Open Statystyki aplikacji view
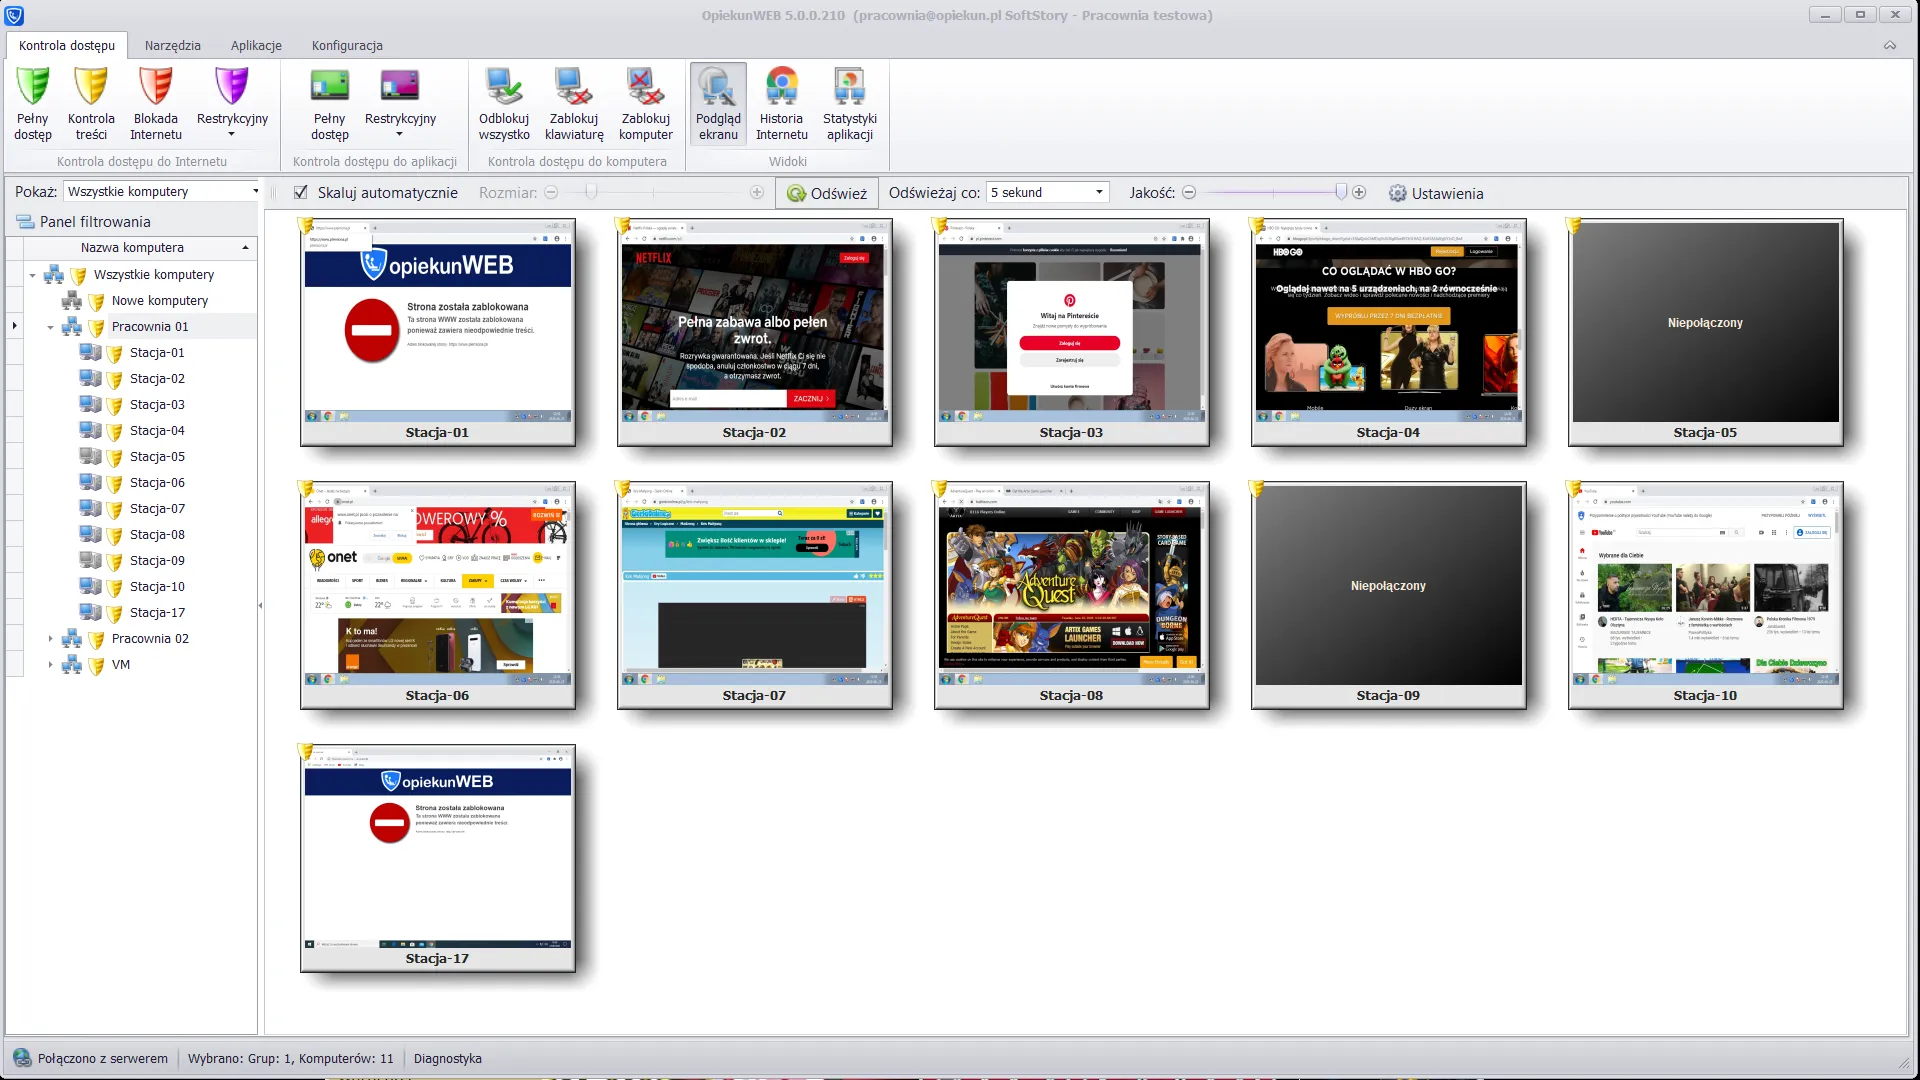Viewport: 1920px width, 1080px height. (849, 103)
